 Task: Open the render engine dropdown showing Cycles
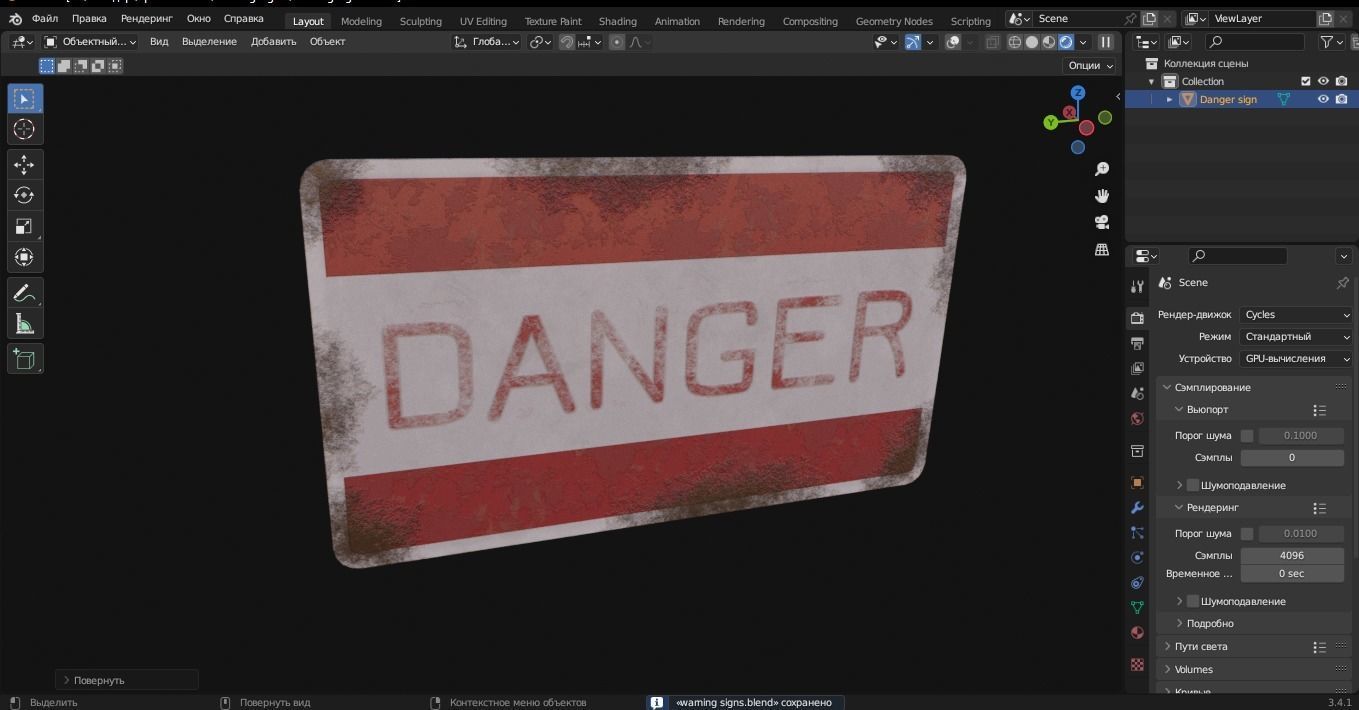(1296, 314)
